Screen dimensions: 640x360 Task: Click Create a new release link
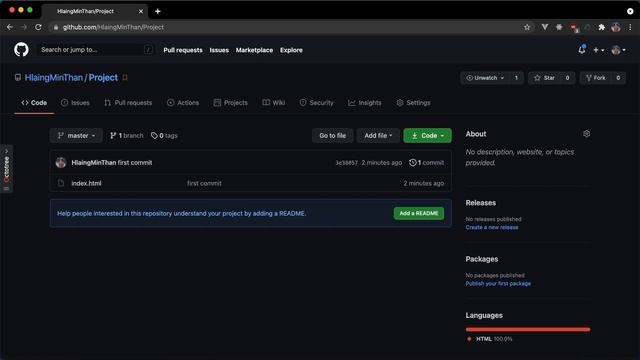tap(492, 227)
